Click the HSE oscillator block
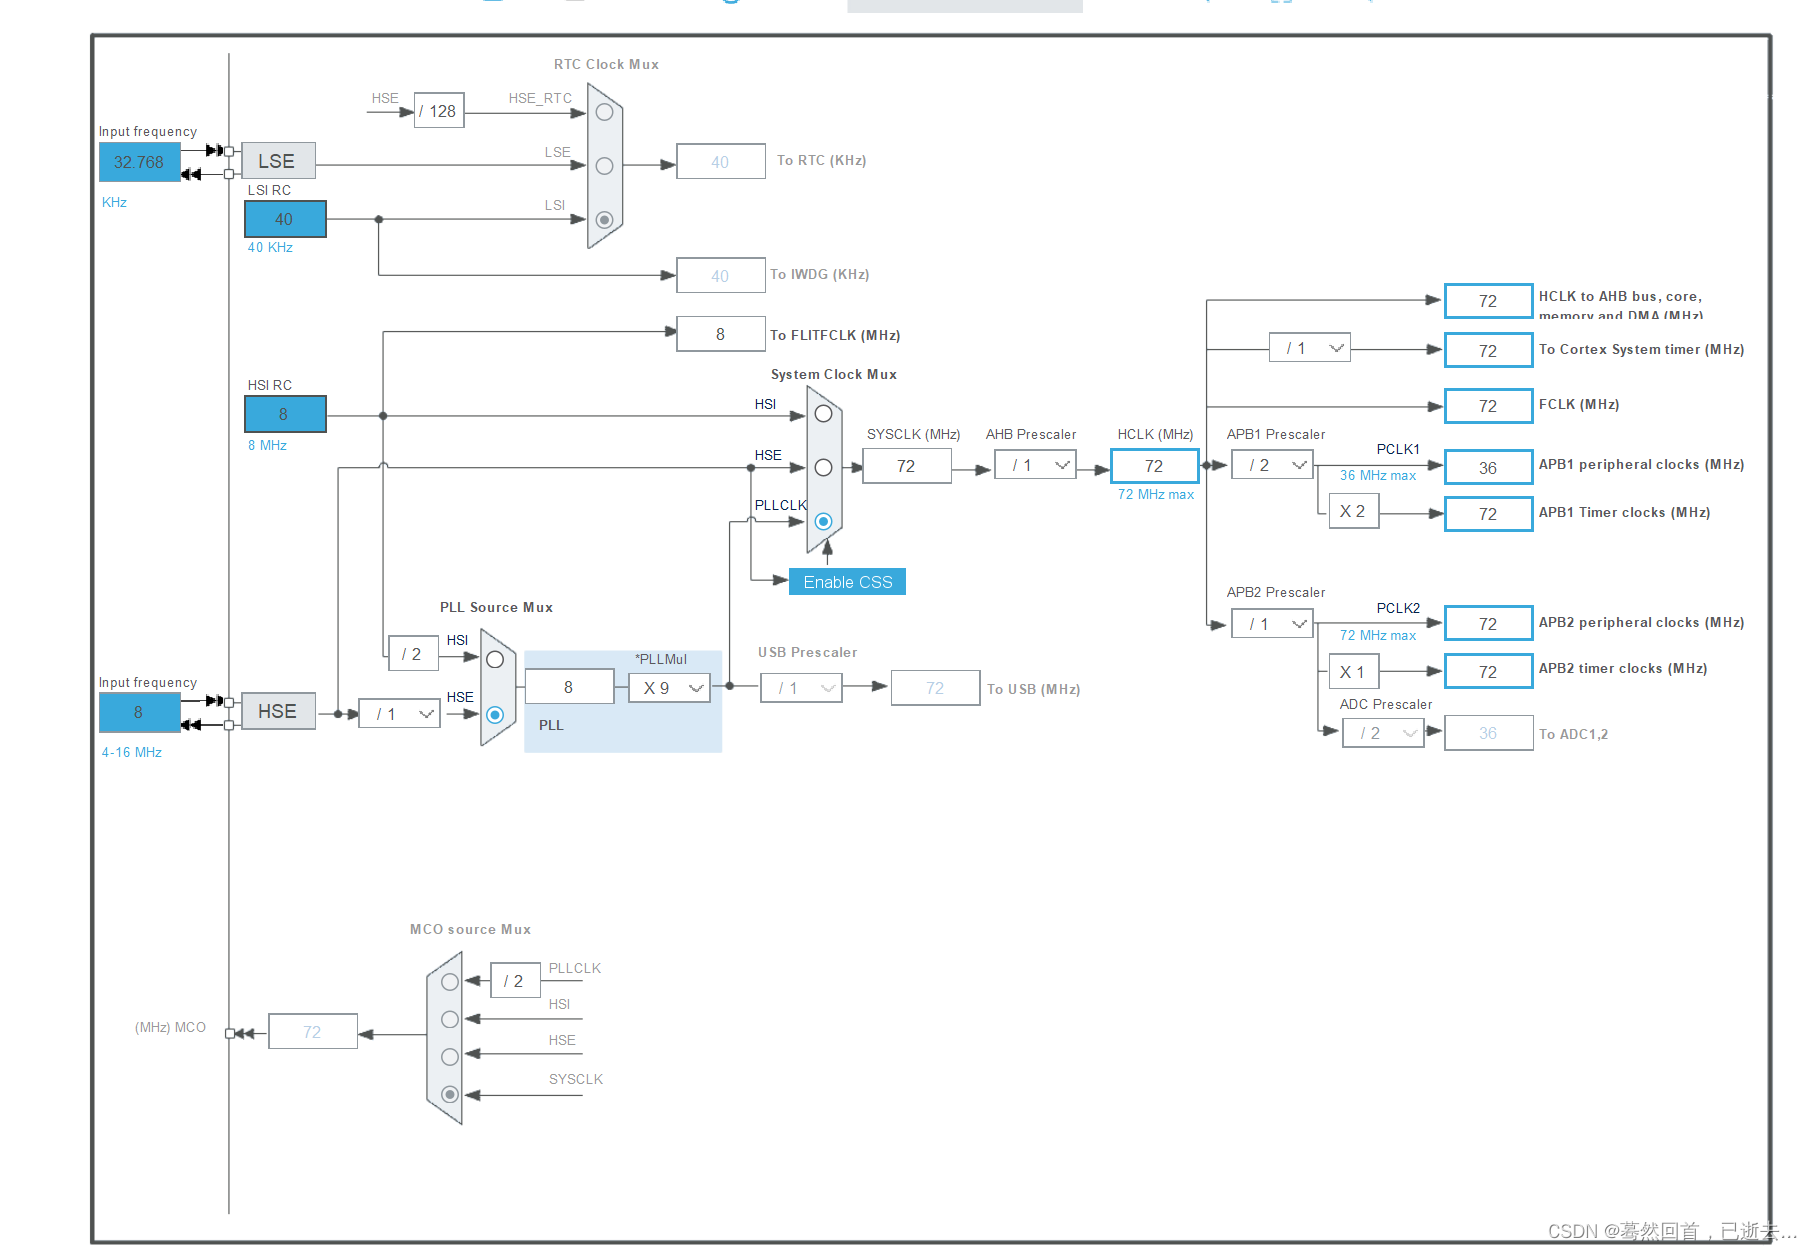 (x=278, y=711)
